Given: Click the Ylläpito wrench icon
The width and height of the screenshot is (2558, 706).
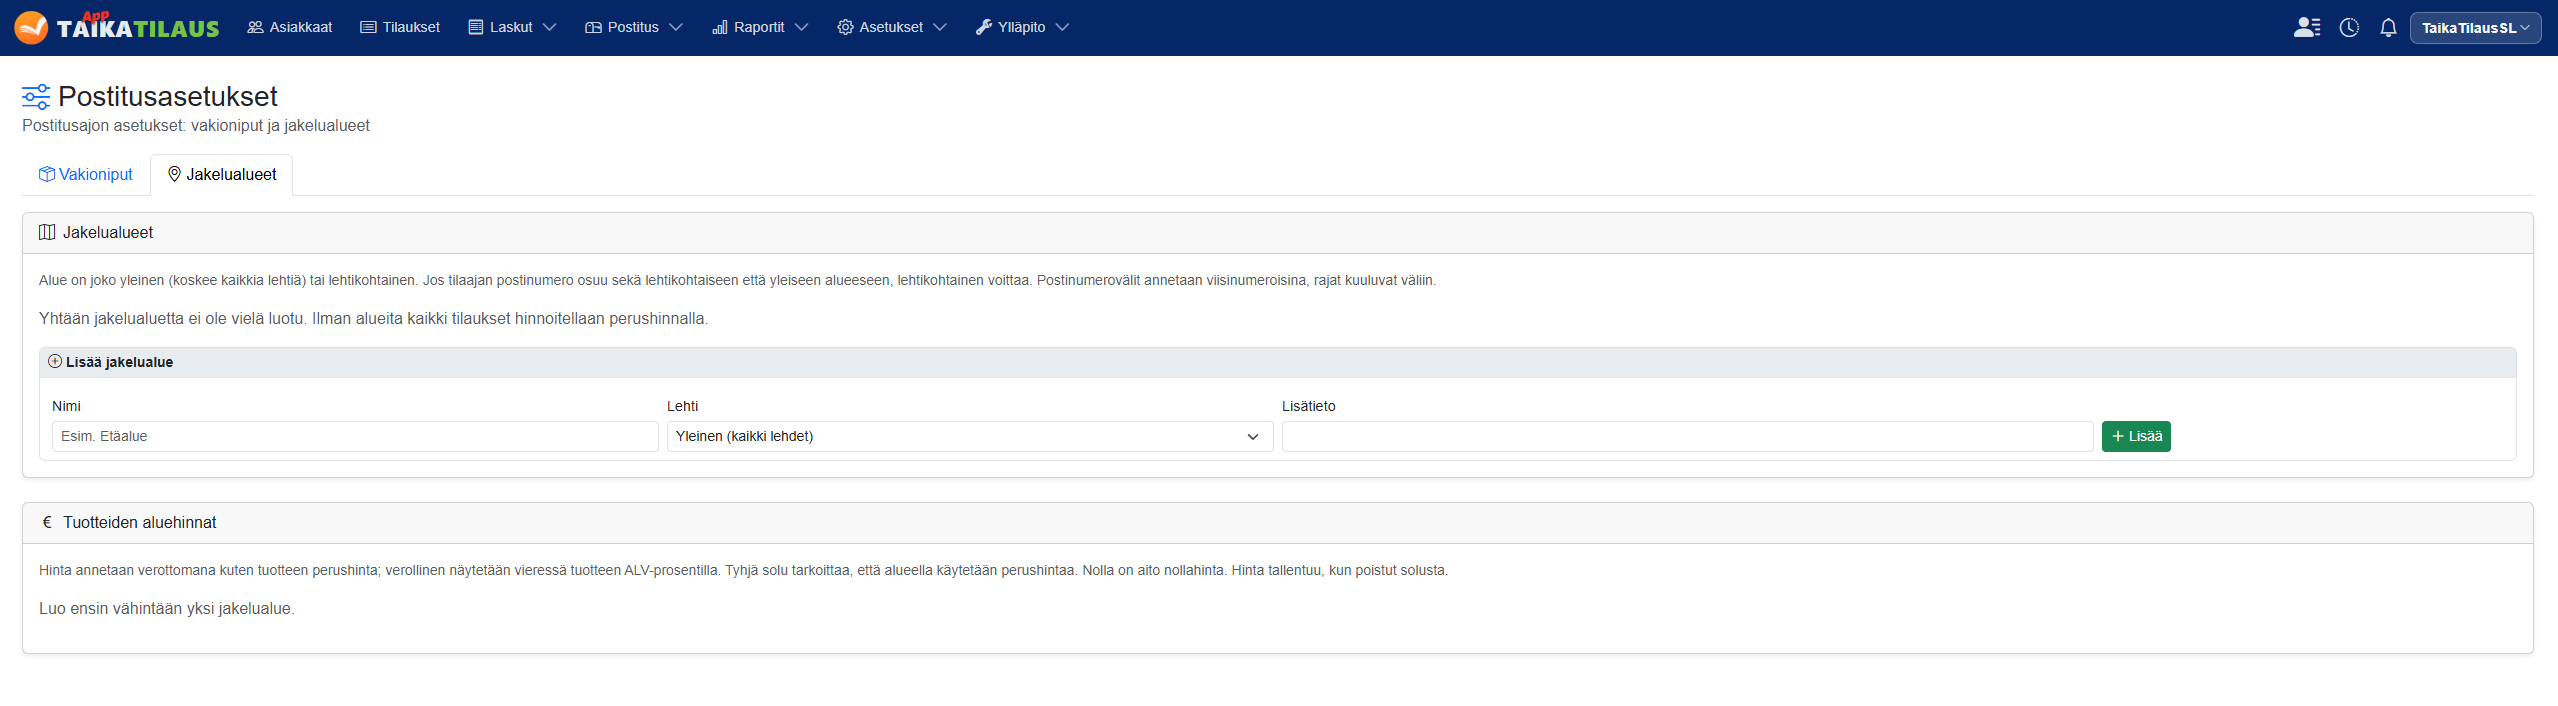Looking at the screenshot, I should (x=984, y=27).
